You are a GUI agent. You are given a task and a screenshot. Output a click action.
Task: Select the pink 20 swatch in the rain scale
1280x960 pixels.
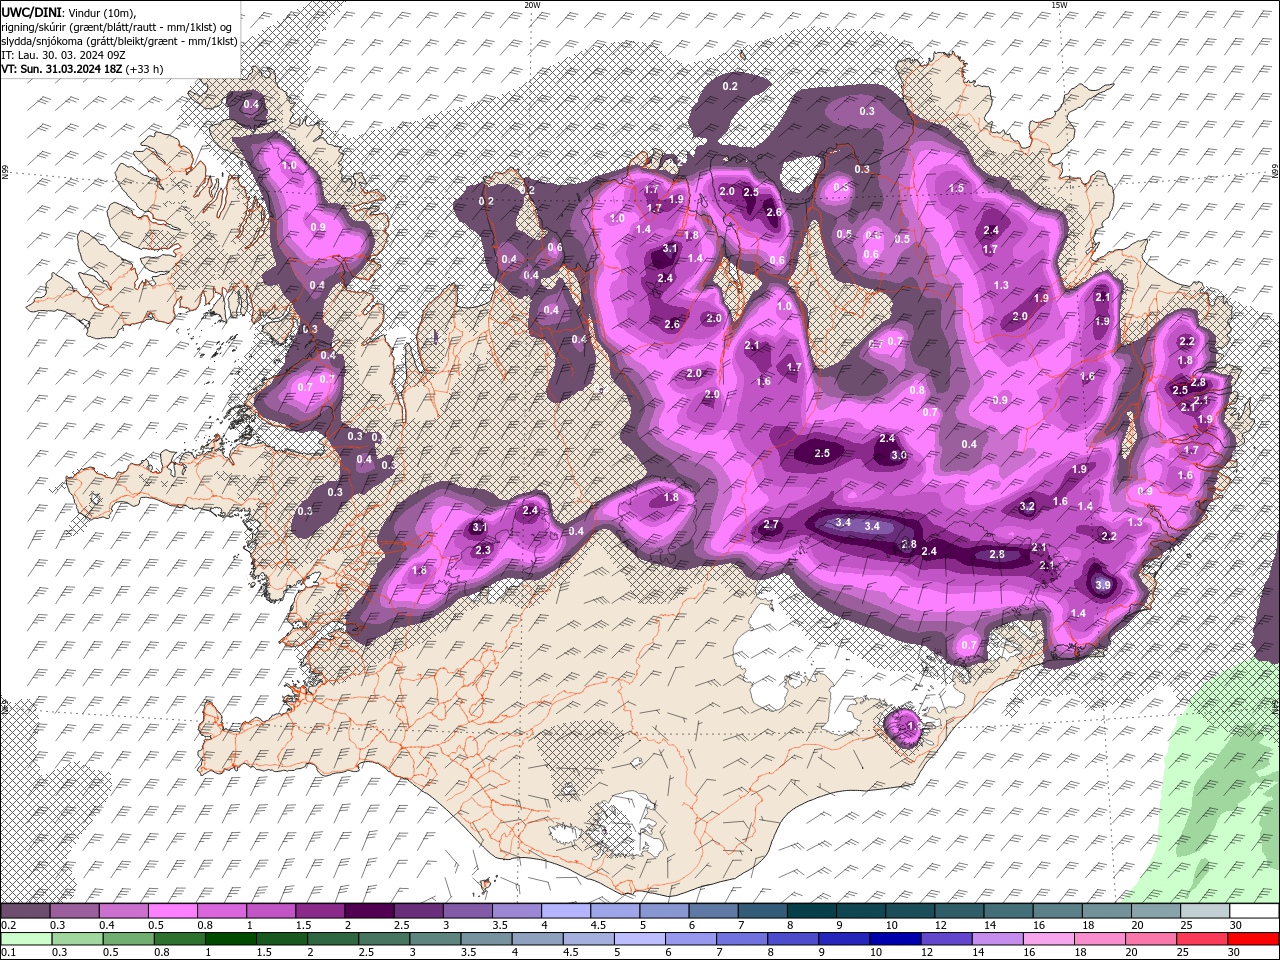[1152, 939]
